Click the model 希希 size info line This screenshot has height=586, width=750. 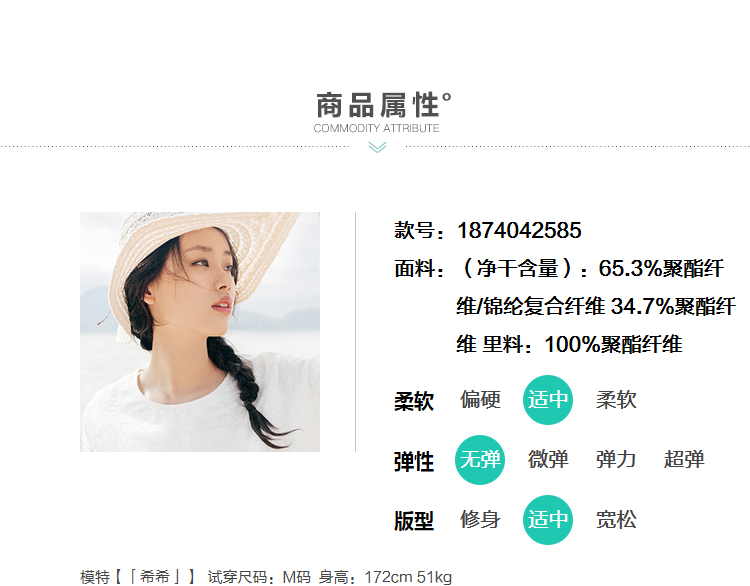[x=266, y=577]
